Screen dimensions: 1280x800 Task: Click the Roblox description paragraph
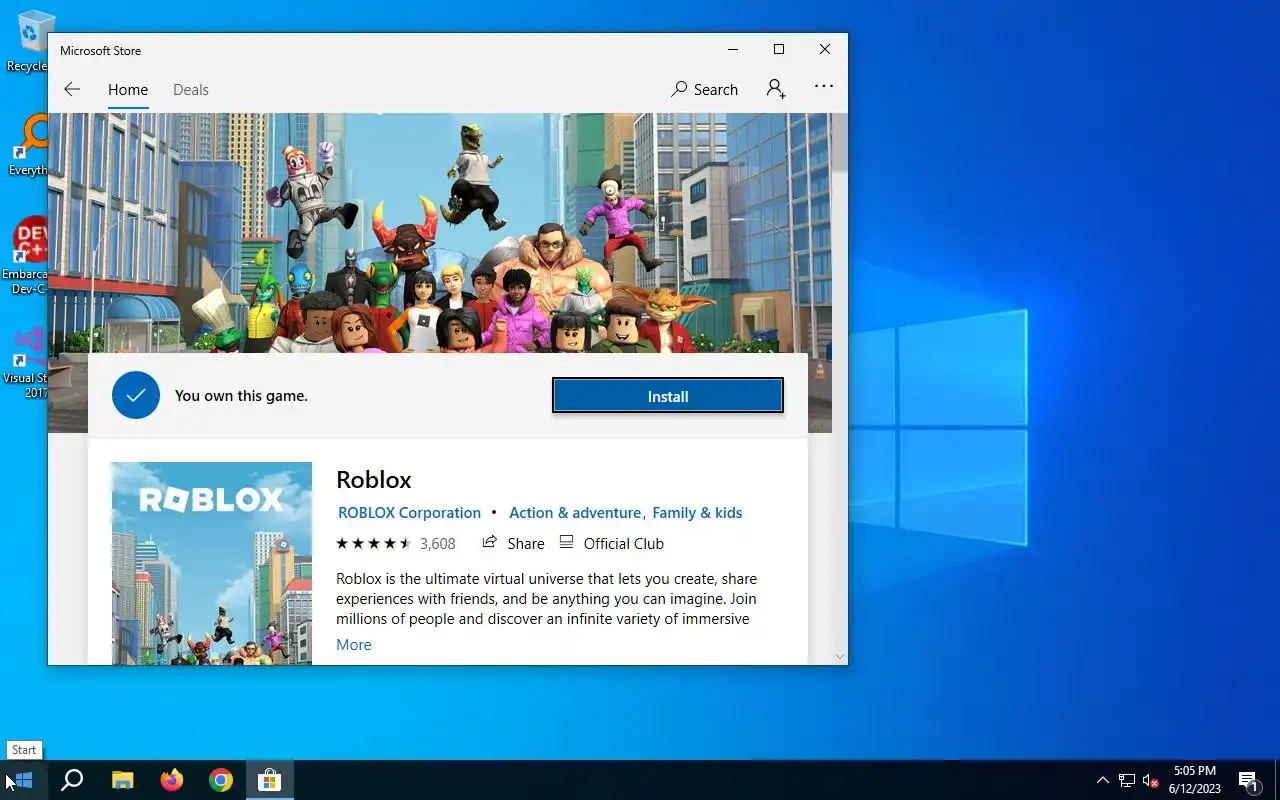tap(546, 598)
